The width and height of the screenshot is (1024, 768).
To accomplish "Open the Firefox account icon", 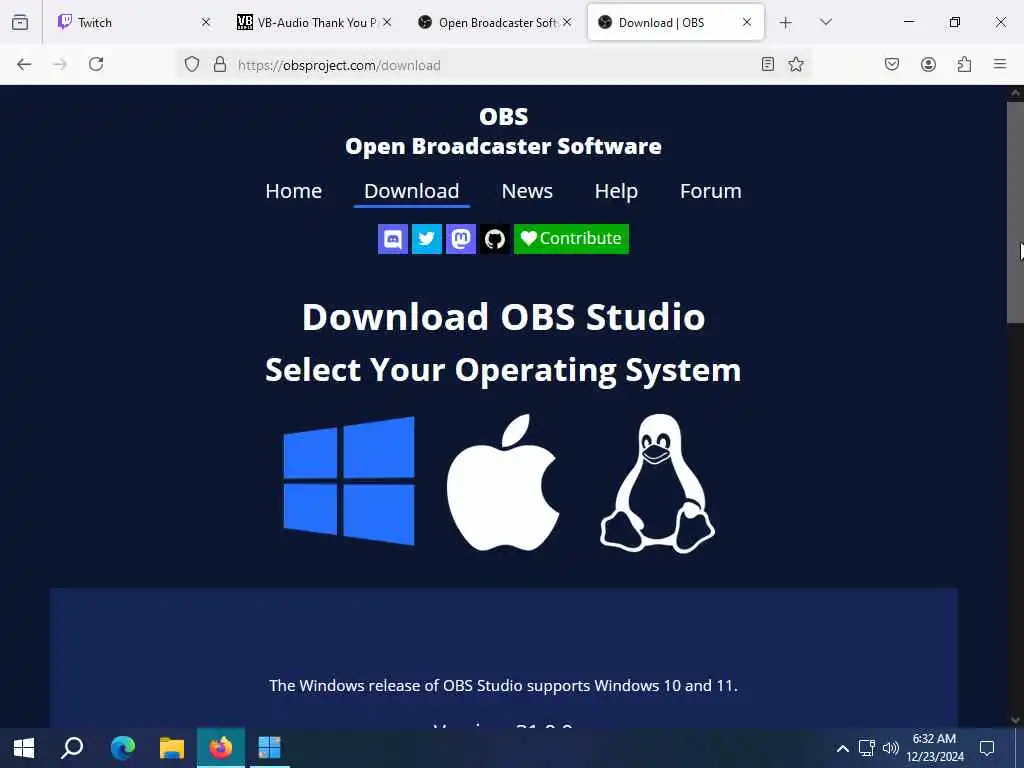I will [x=928, y=64].
